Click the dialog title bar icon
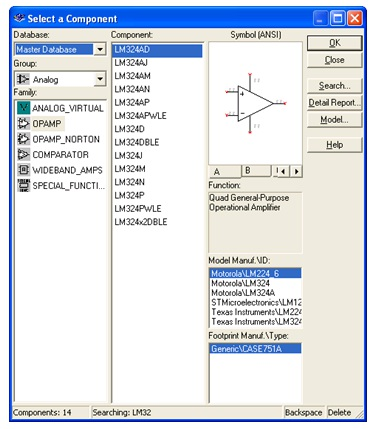373x429 pixels. (19, 18)
